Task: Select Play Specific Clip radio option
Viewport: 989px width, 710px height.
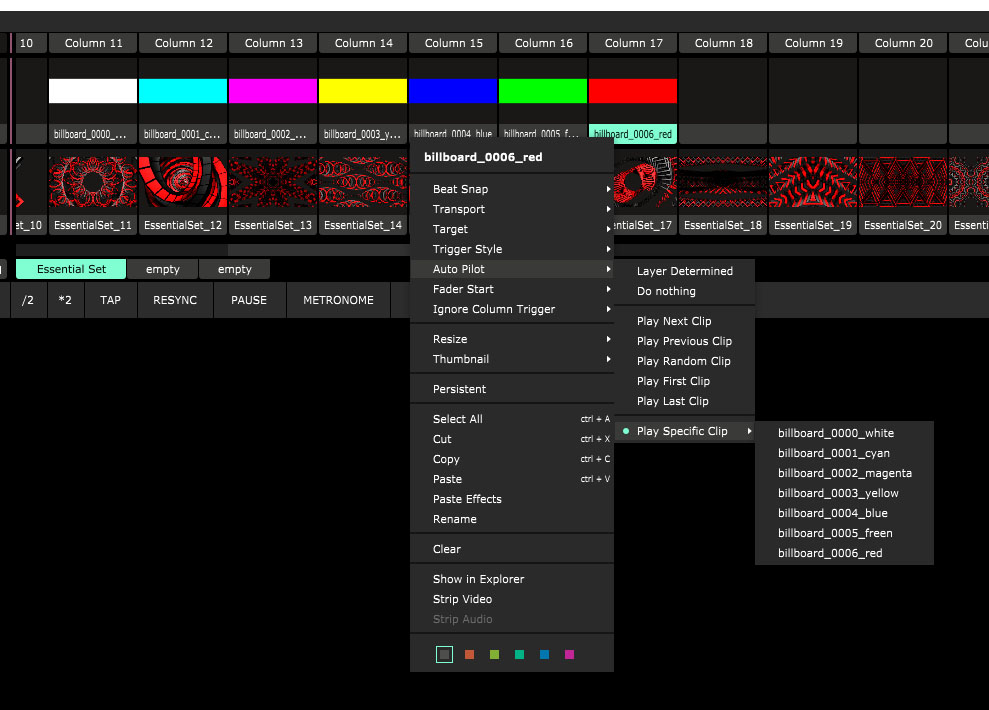Action: (x=682, y=431)
